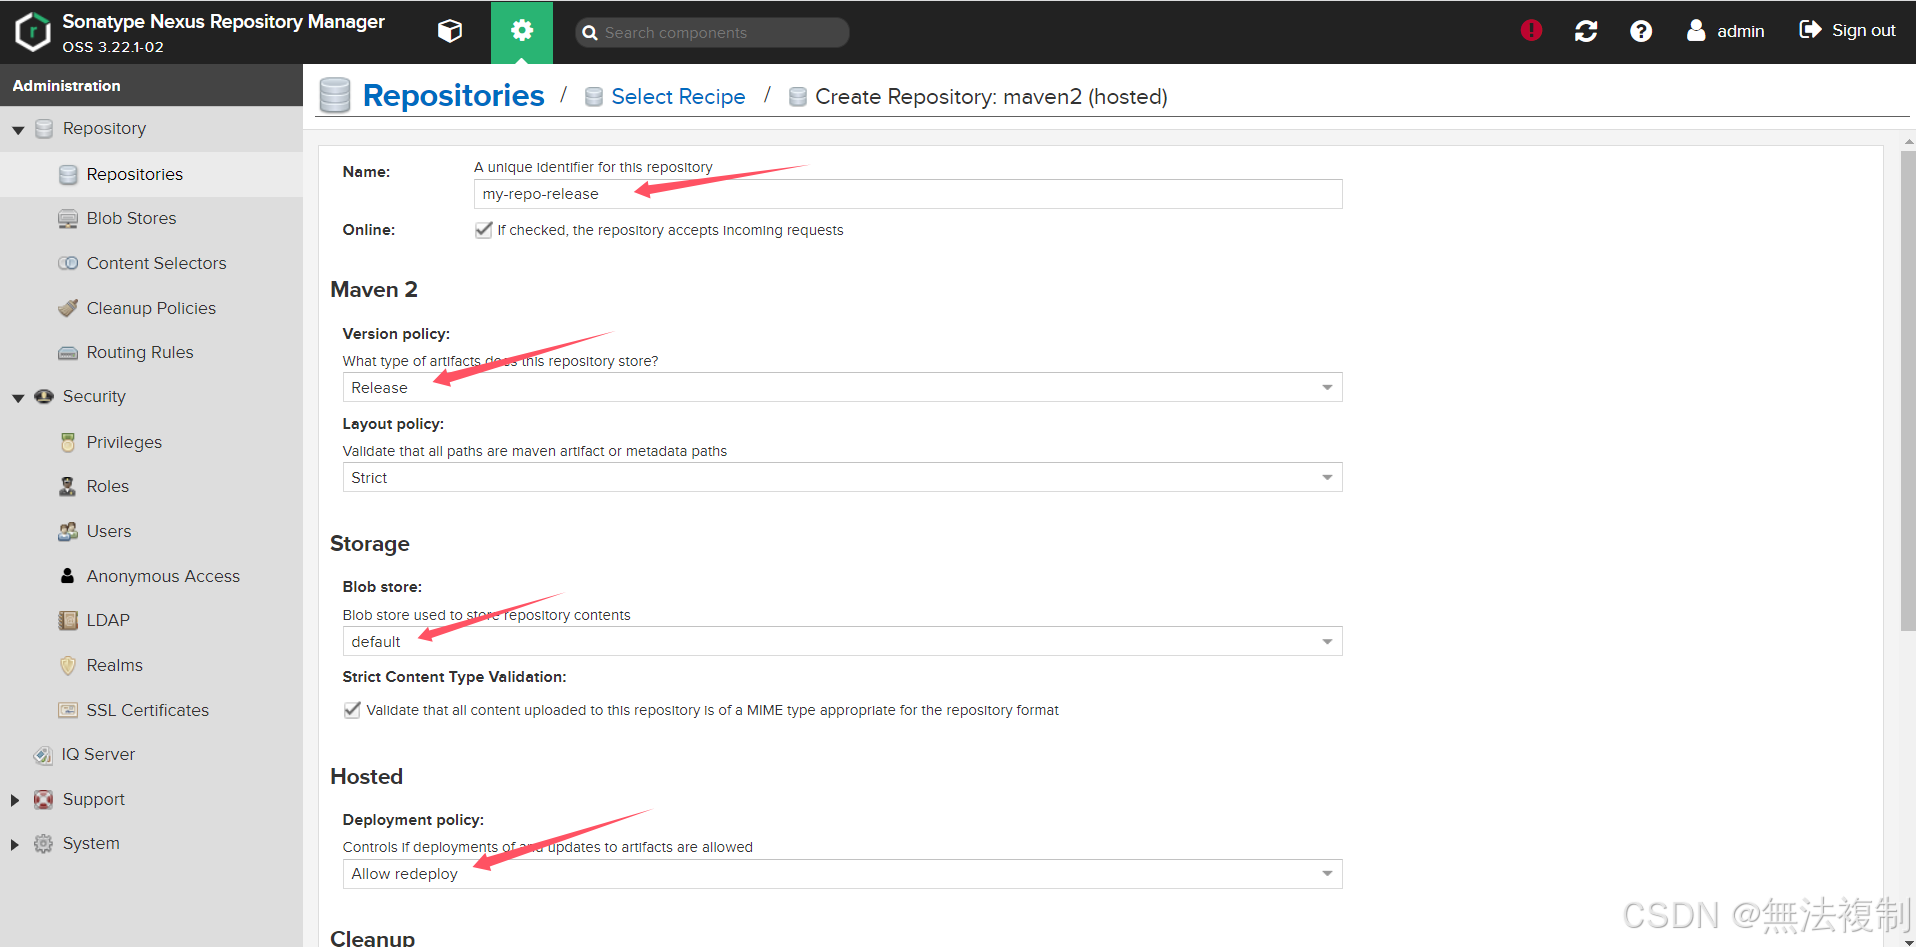Image resolution: width=1916 pixels, height=947 pixels.
Task: Click the Roles icon
Action: point(68,486)
